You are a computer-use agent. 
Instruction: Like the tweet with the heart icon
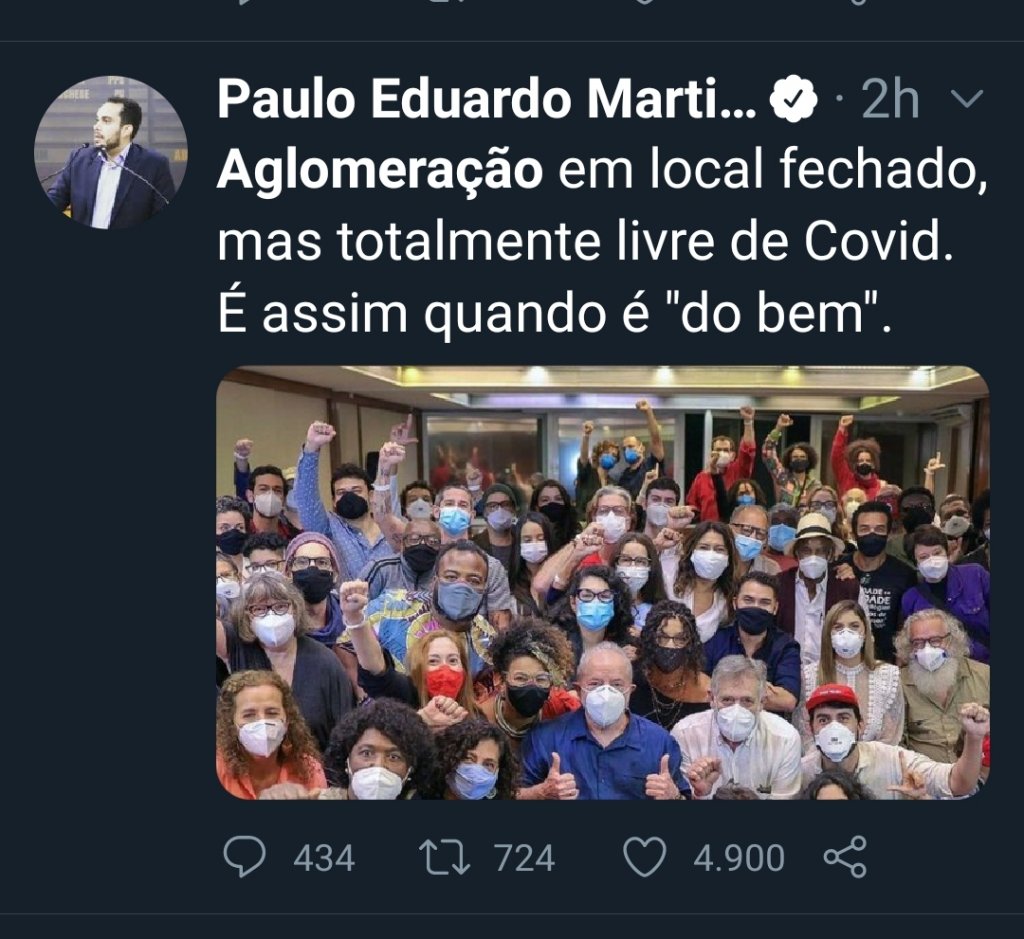[645, 857]
